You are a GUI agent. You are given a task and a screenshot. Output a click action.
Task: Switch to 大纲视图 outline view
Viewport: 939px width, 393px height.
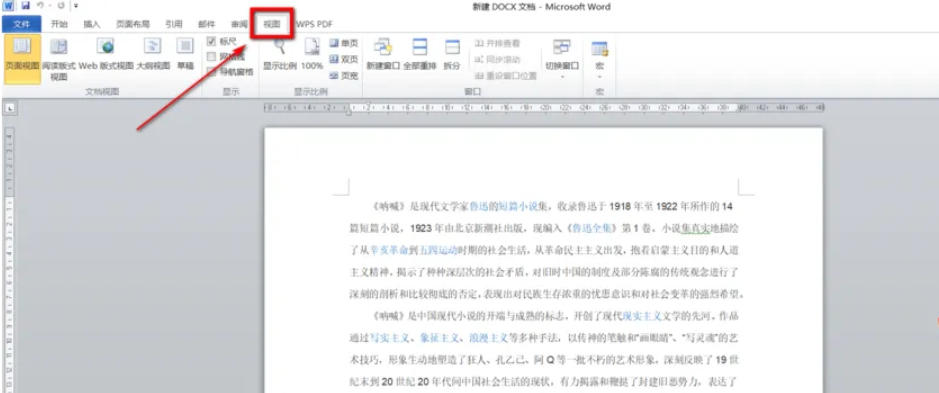153,55
